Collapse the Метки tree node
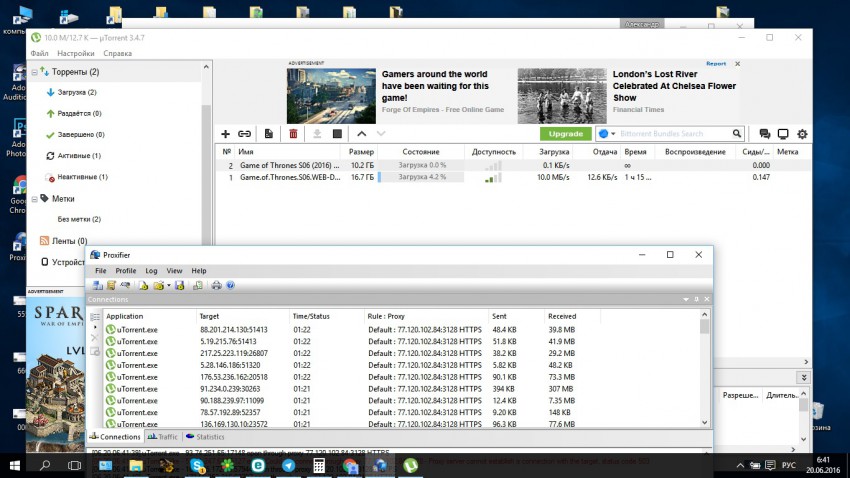 pyautogui.click(x=34, y=199)
